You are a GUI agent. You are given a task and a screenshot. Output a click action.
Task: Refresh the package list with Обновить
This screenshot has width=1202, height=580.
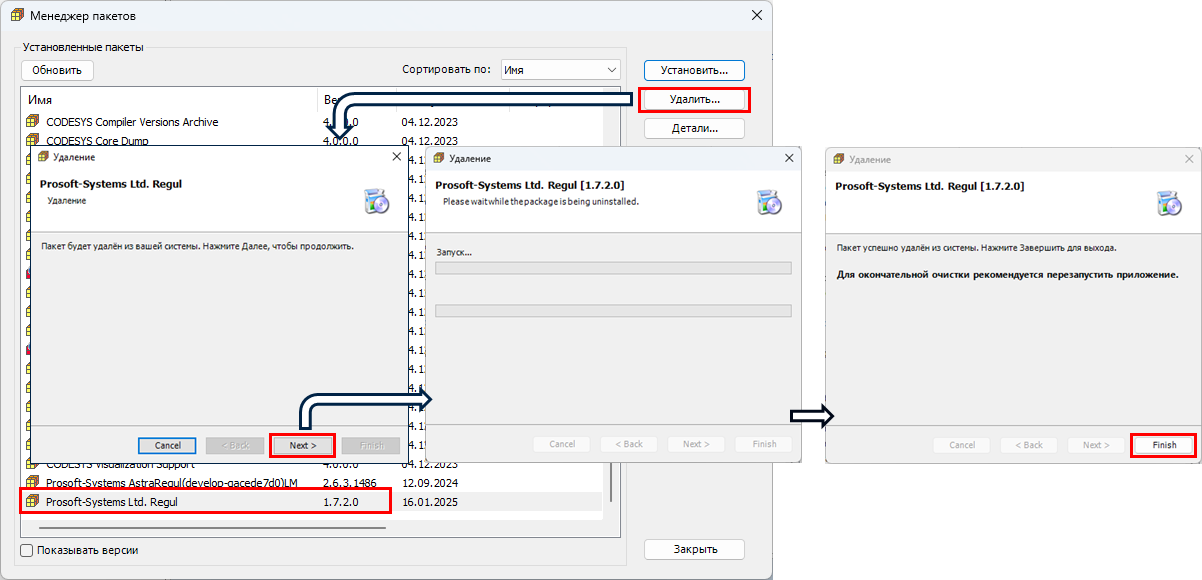click(57, 70)
